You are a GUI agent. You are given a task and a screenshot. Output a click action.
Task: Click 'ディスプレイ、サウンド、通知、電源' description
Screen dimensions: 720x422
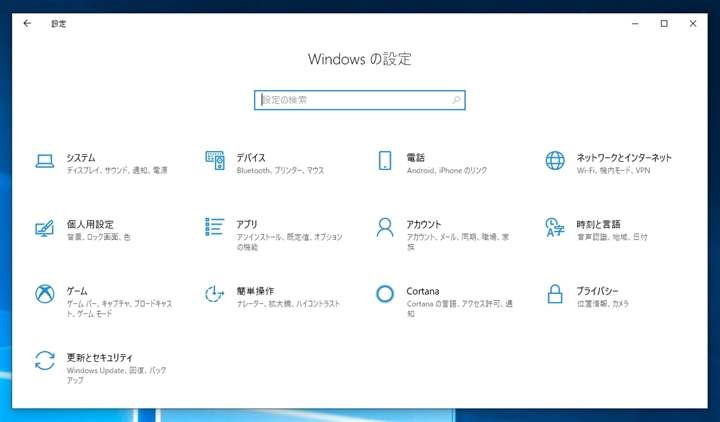coord(117,170)
